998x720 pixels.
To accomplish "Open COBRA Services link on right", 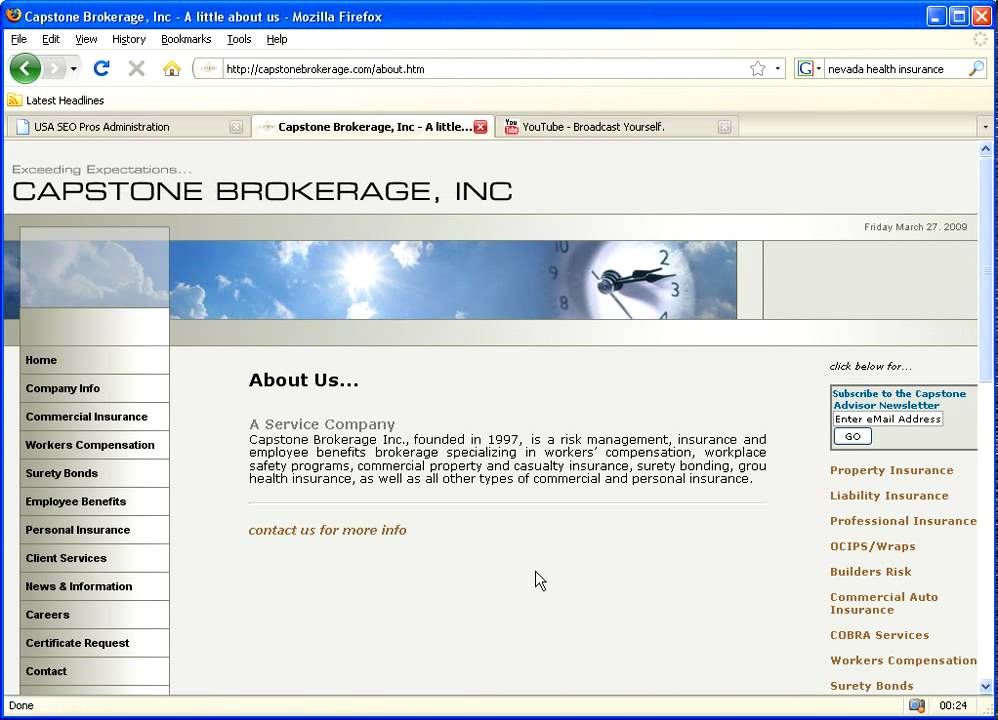I will [x=879, y=635].
